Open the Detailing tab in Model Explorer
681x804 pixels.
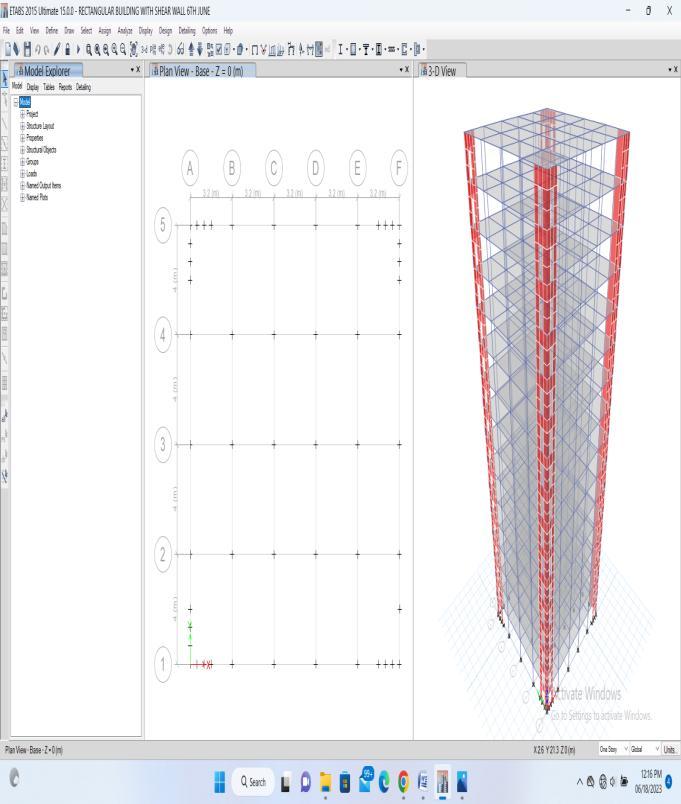tap(83, 87)
